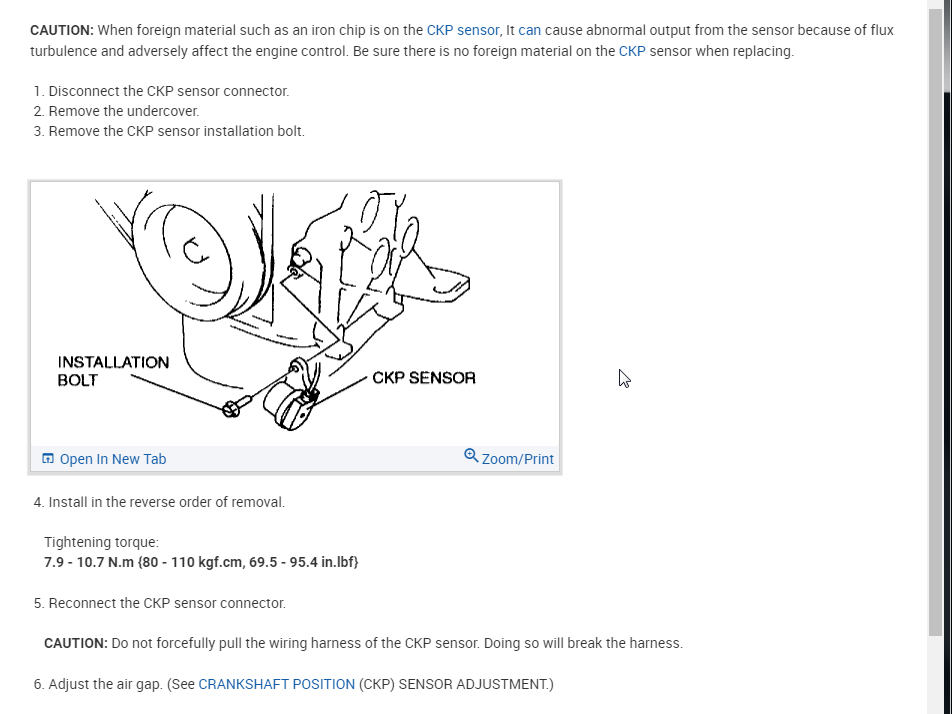This screenshot has height=714, width=952.
Task: Open the 'CKP sensor' link in first caution line
Action: coord(462,30)
